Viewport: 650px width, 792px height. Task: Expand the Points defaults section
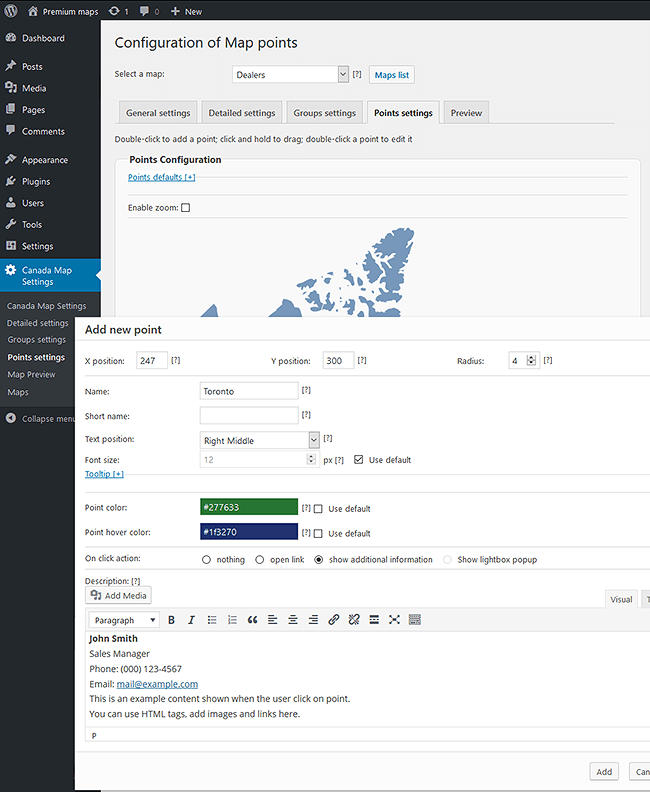(x=162, y=177)
